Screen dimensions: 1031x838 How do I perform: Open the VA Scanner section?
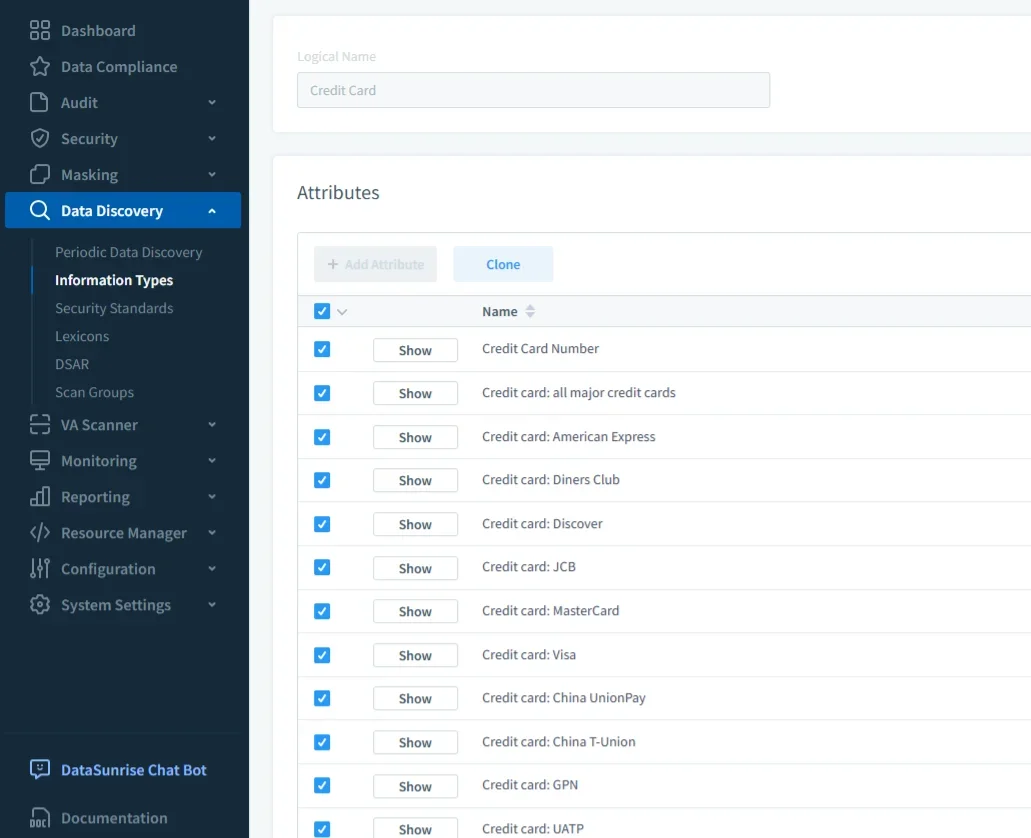coord(39,424)
